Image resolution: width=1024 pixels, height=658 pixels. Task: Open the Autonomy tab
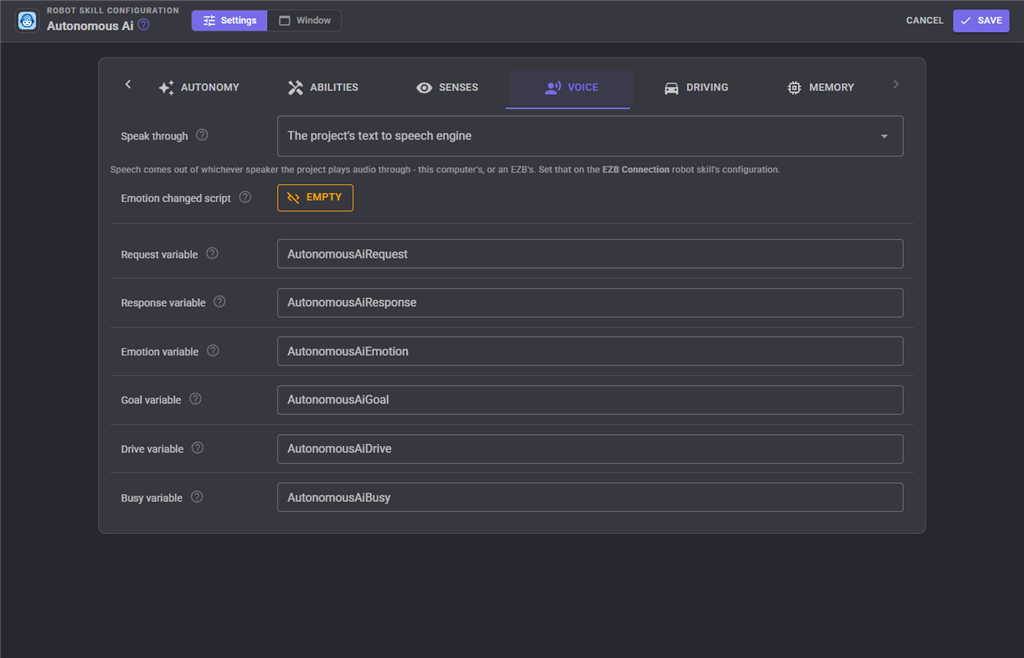(199, 87)
